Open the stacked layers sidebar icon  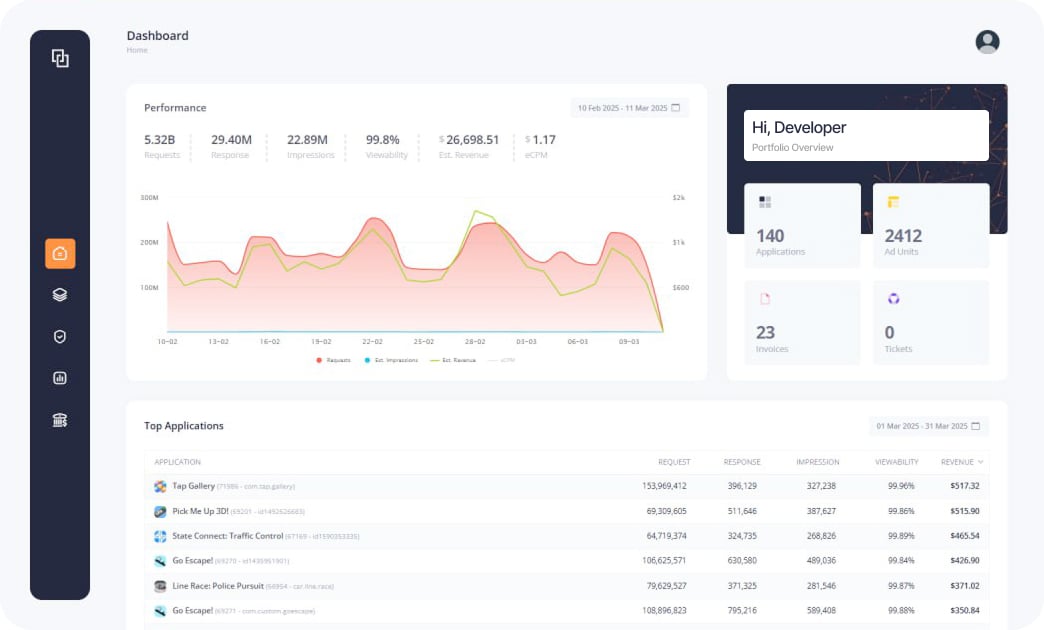tap(60, 295)
